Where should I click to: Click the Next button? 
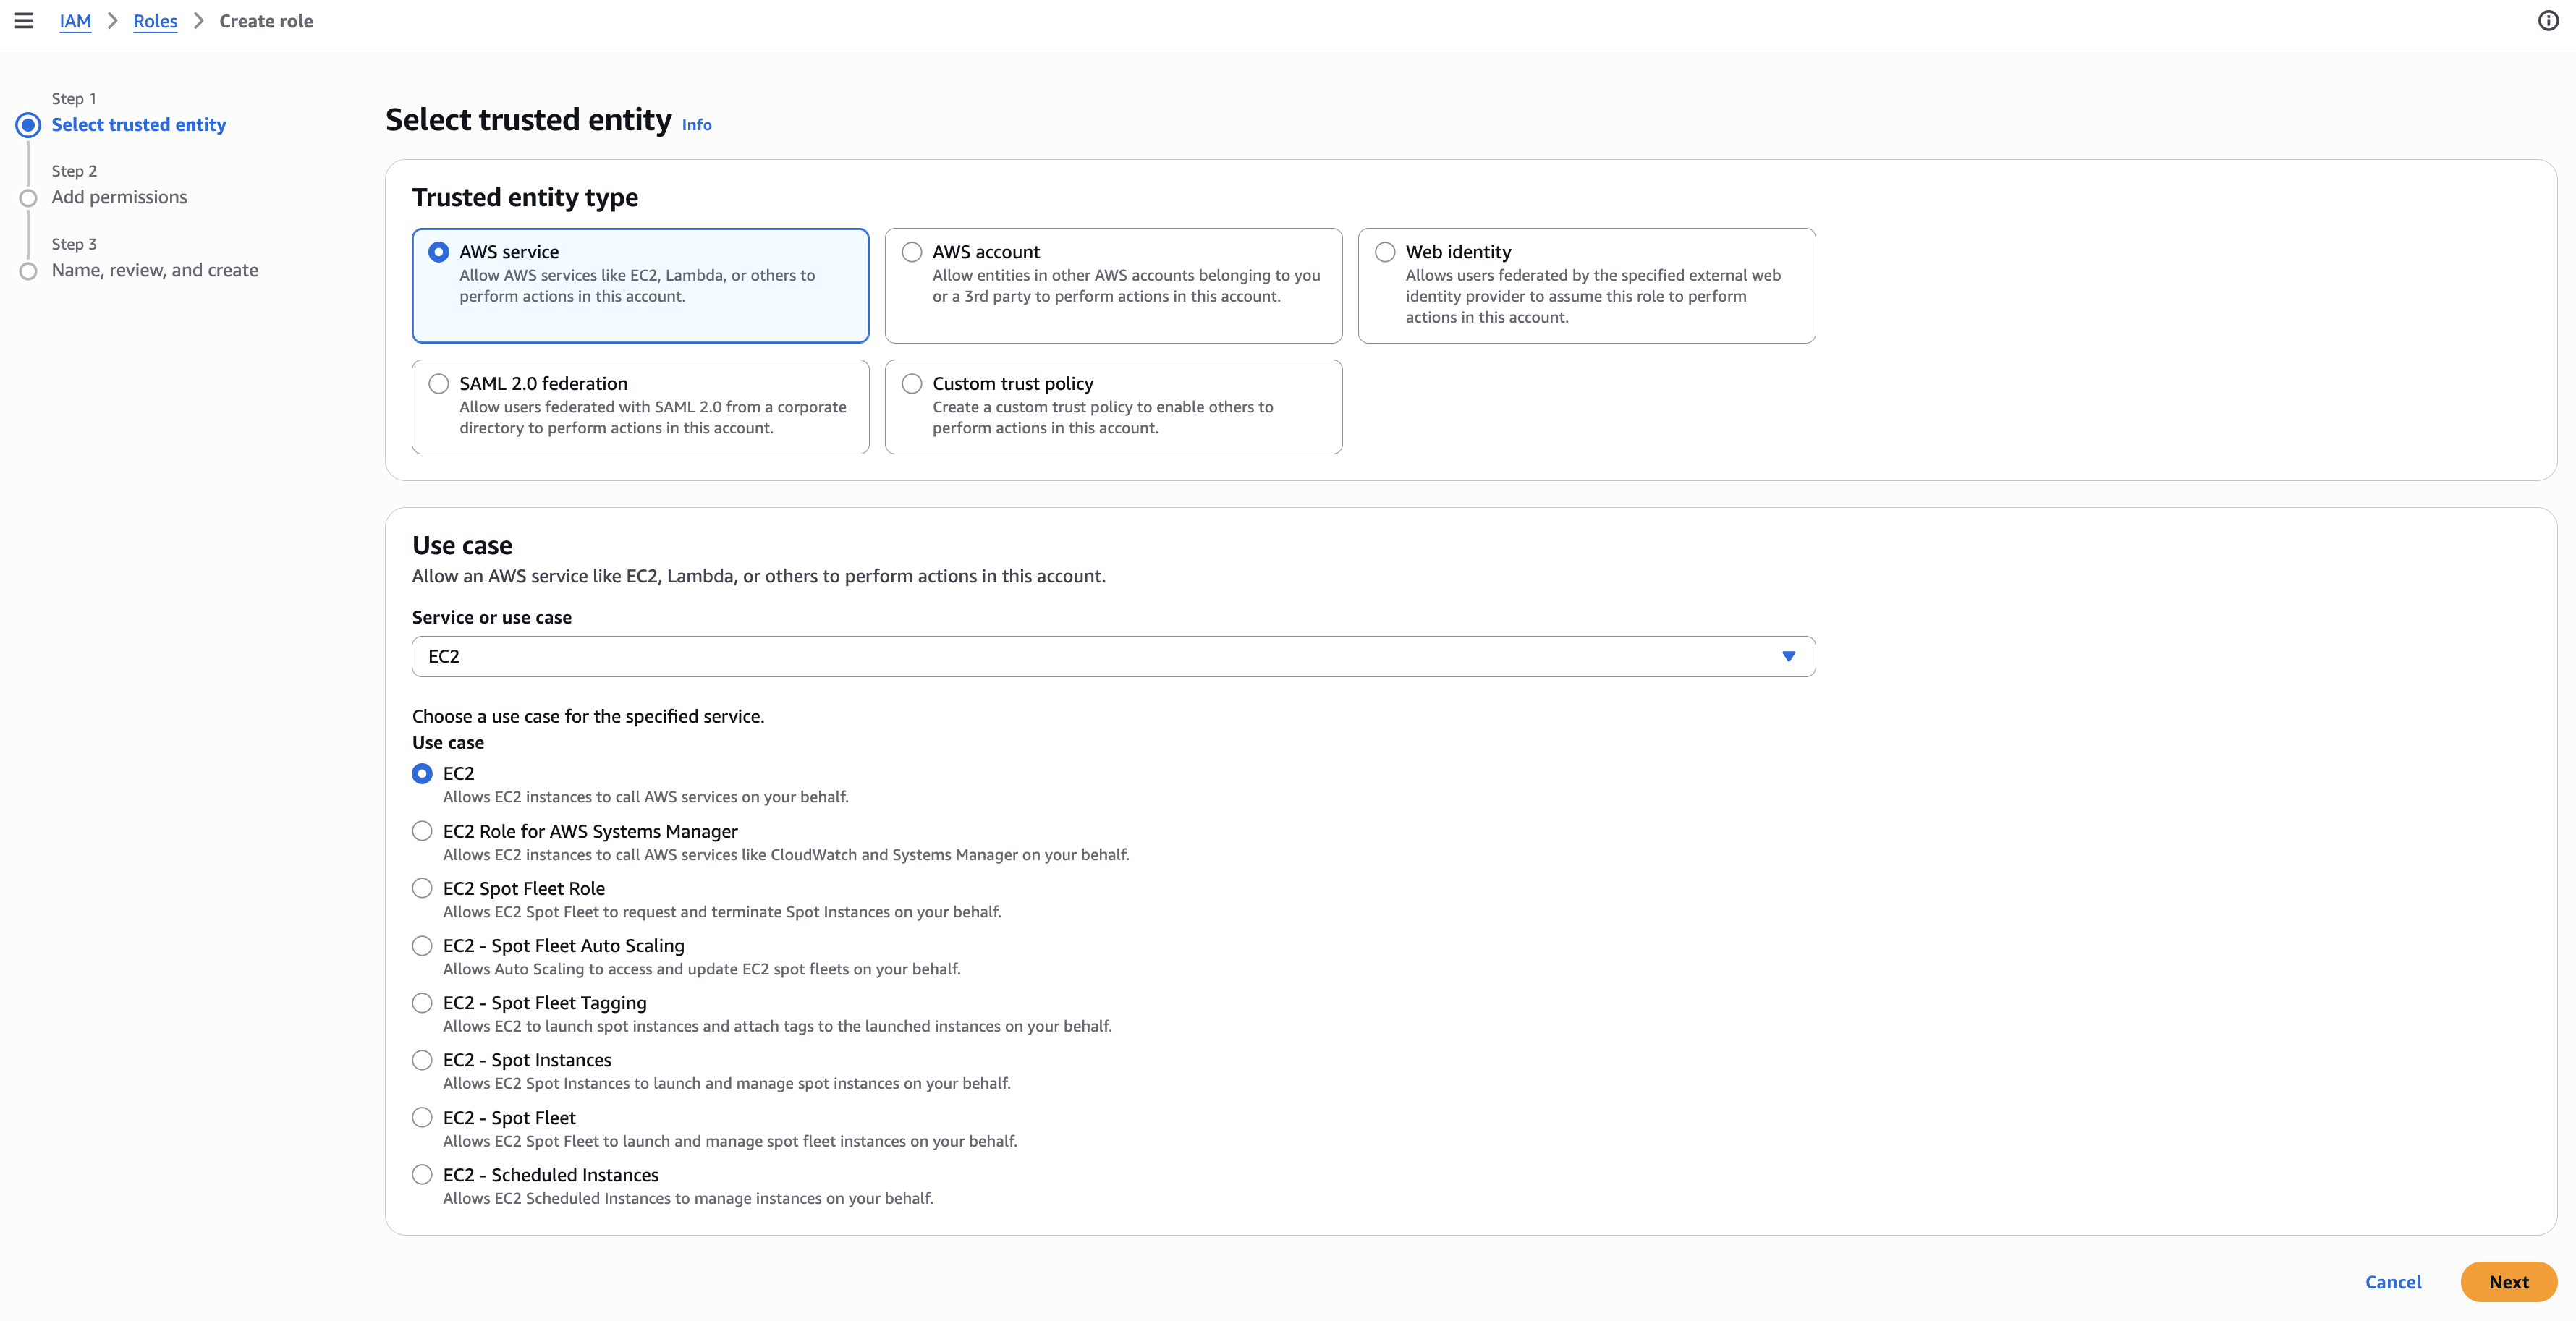[x=2508, y=1282]
